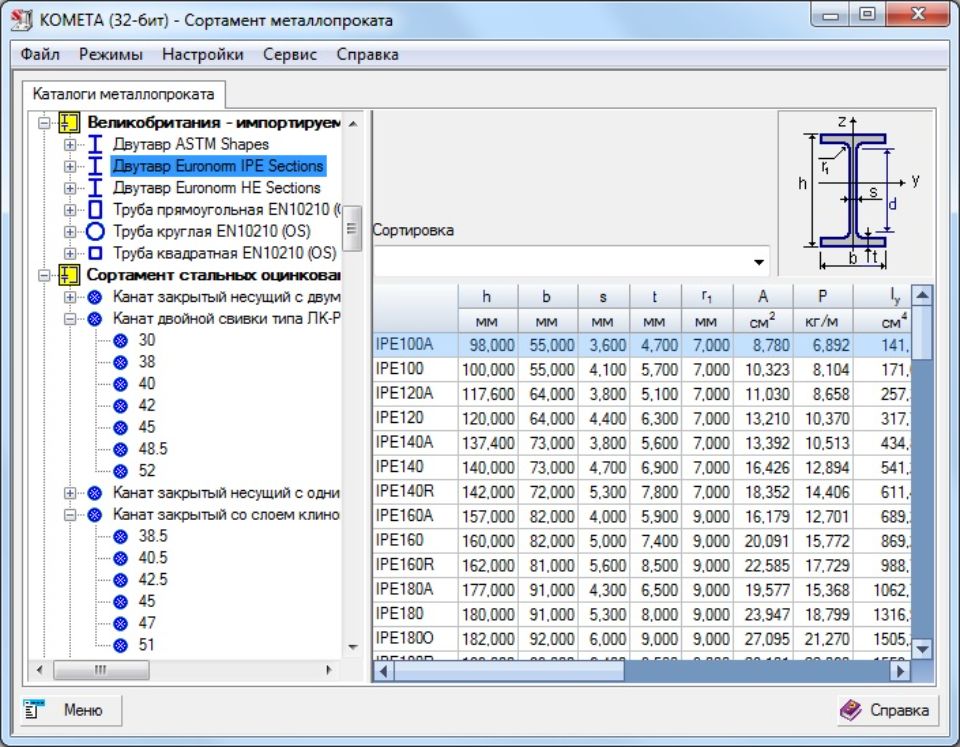Viewport: 960px width, 747px height.
Task: Select the Каталоги металлопроката tab
Action: tap(124, 94)
